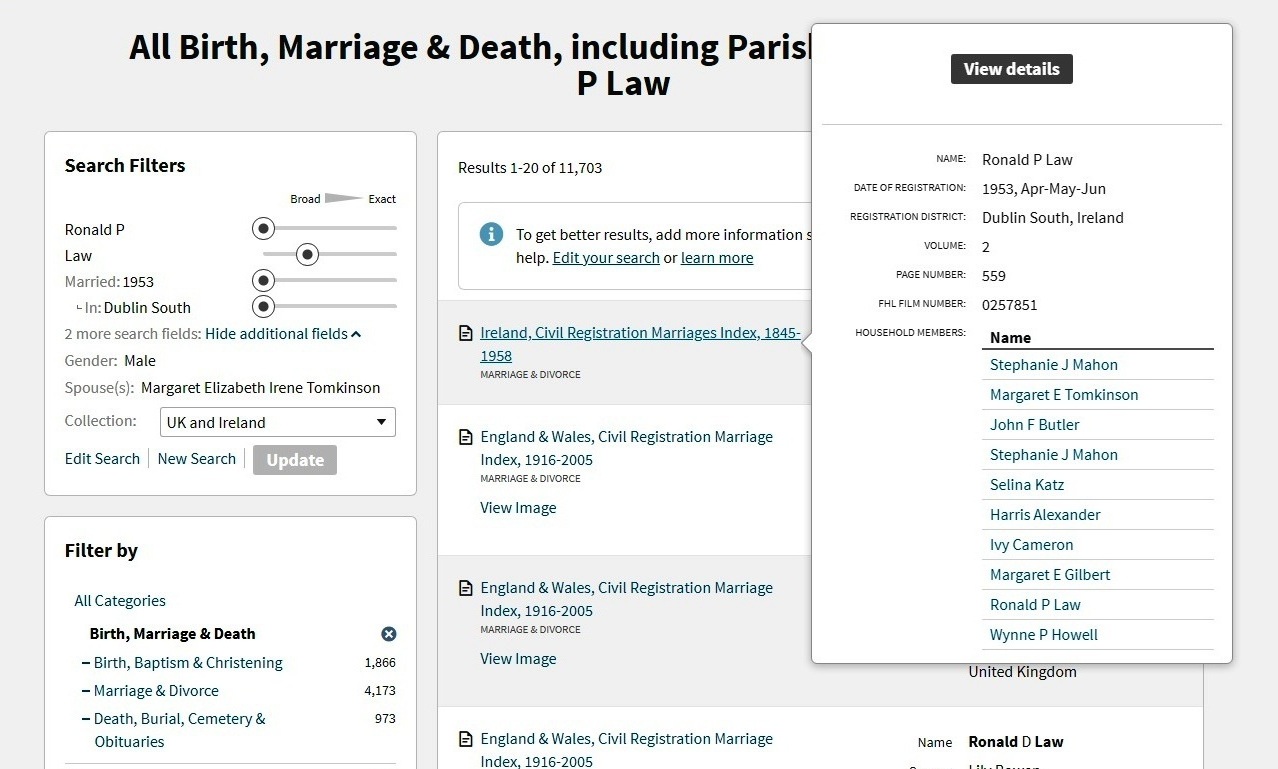Screen dimensions: 1278x769
Task: Click the Dublin South location slider handle
Action: click(263, 306)
